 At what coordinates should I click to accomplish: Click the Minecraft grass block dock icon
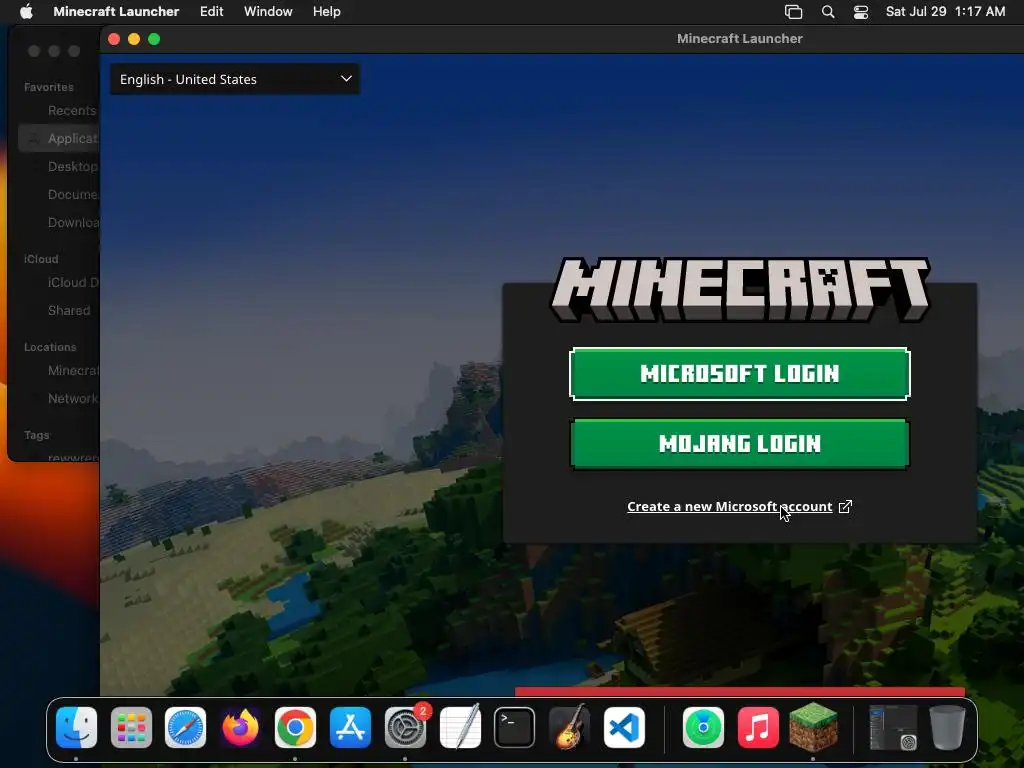click(x=813, y=728)
